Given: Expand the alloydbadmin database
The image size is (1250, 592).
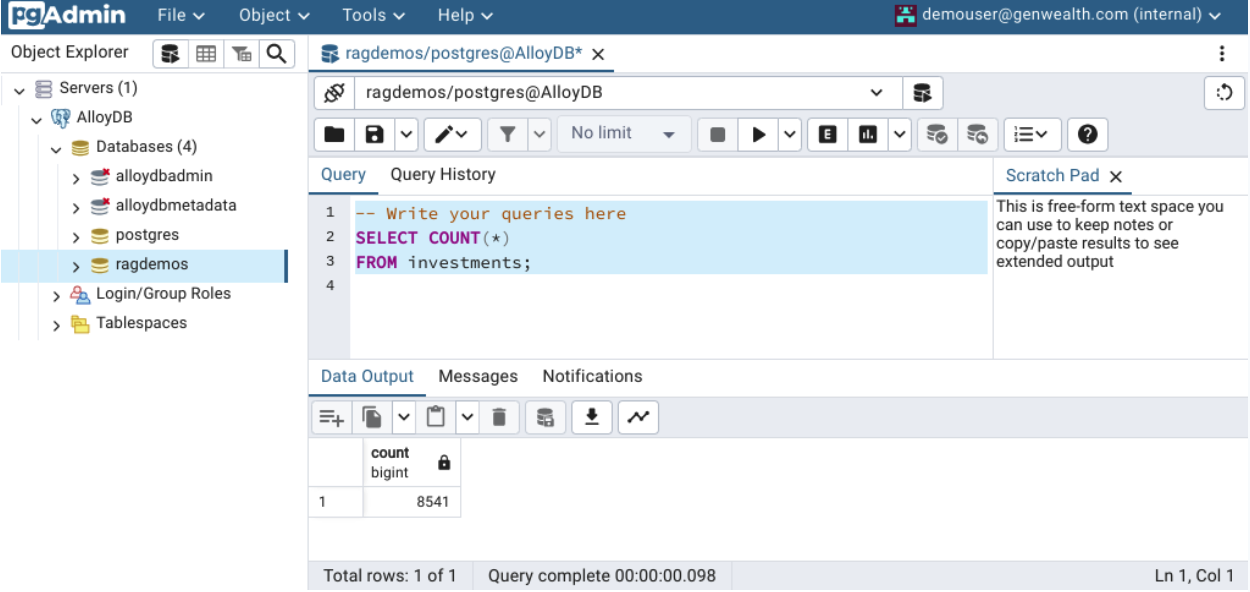Looking at the screenshot, I should point(76,178).
